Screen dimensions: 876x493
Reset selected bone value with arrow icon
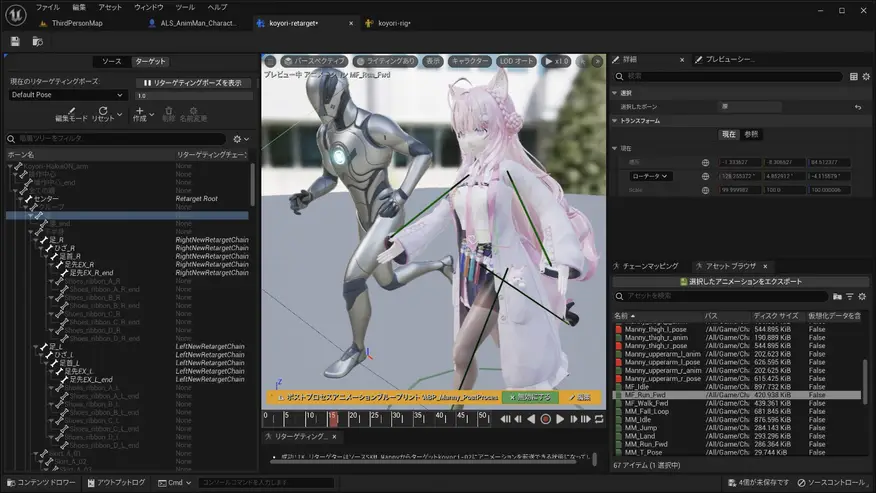tap(858, 107)
